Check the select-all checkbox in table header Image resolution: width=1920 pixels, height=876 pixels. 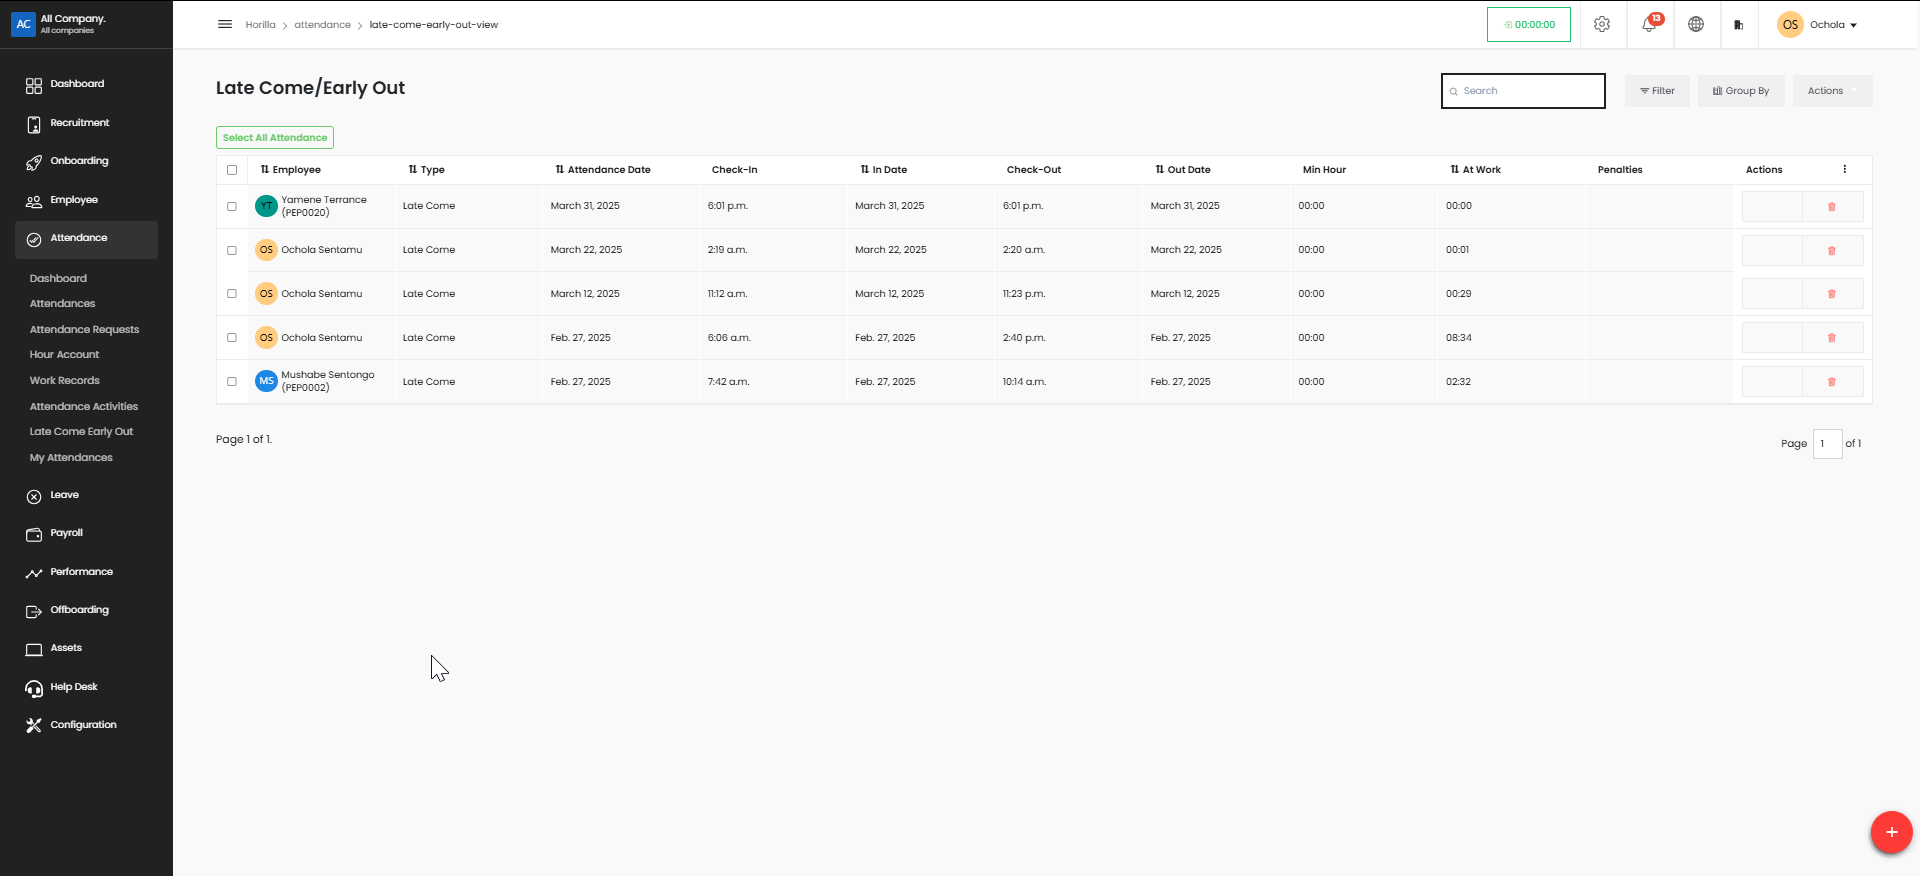(232, 170)
